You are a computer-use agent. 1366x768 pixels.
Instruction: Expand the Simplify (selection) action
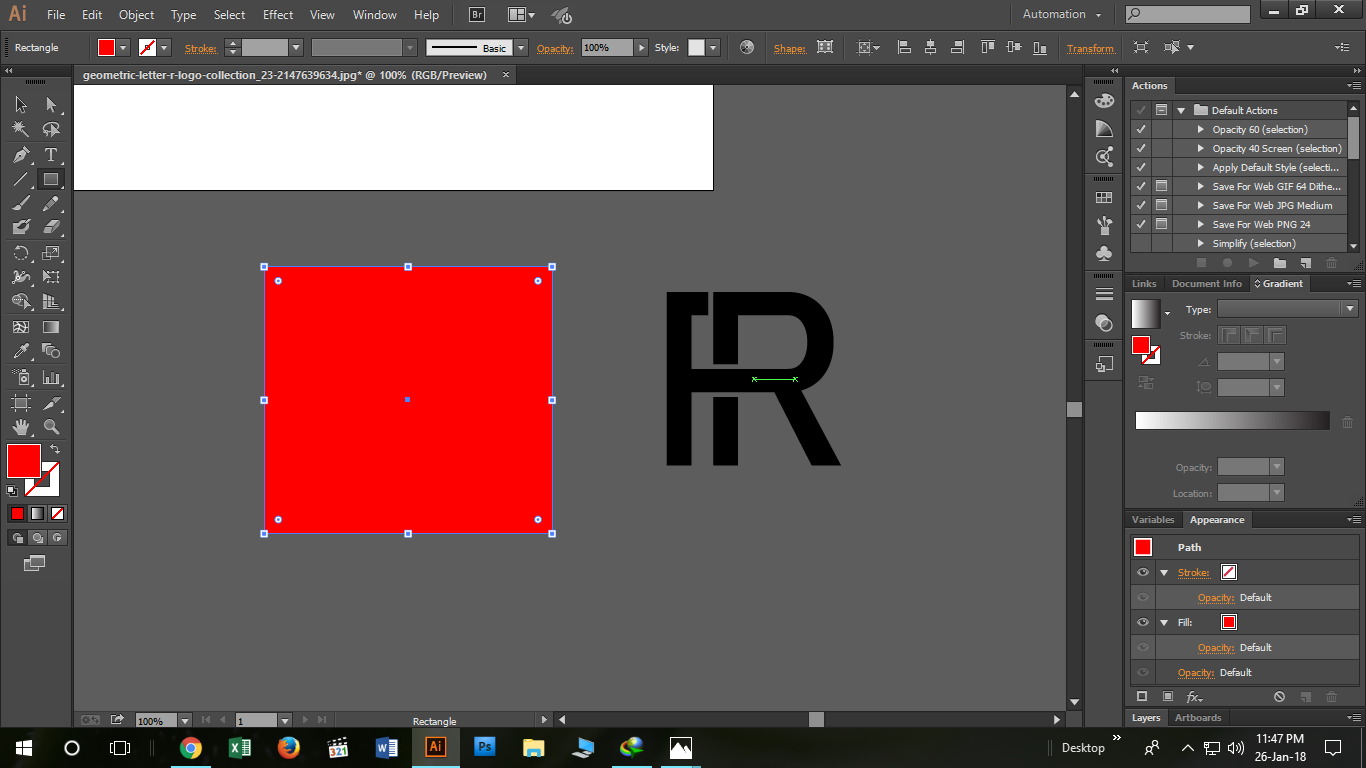(x=1201, y=243)
